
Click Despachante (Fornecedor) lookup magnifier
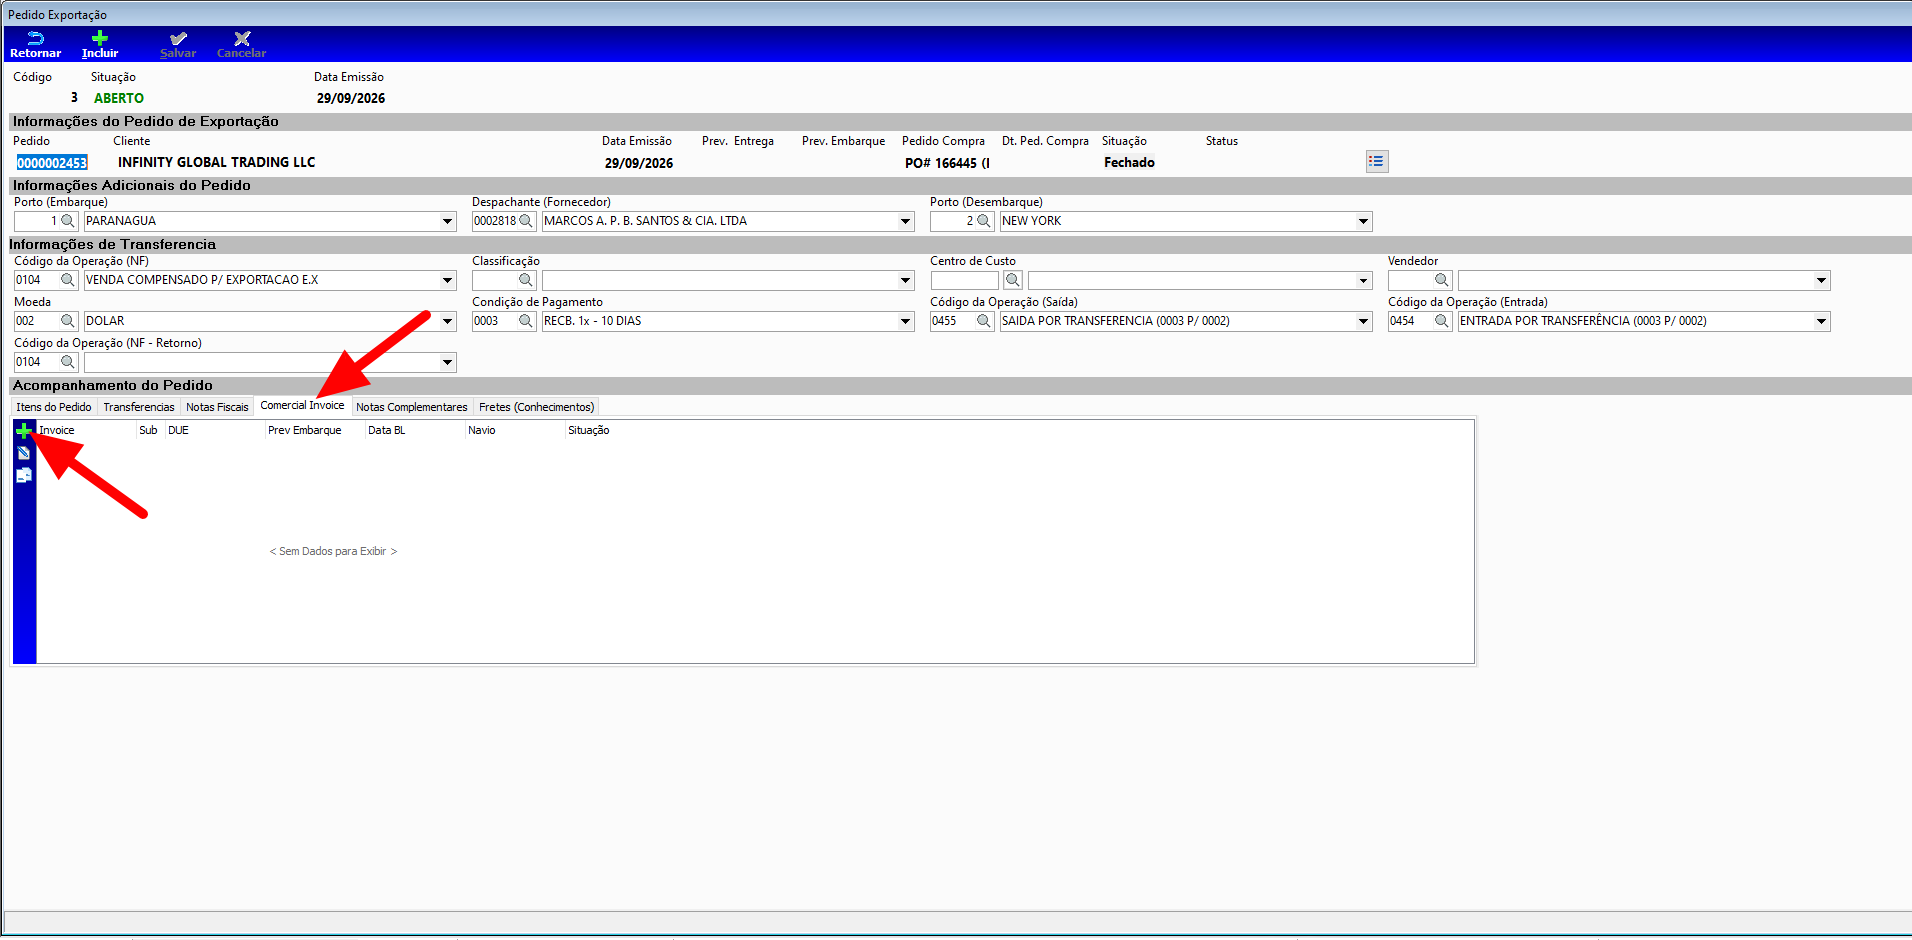pyautogui.click(x=526, y=221)
